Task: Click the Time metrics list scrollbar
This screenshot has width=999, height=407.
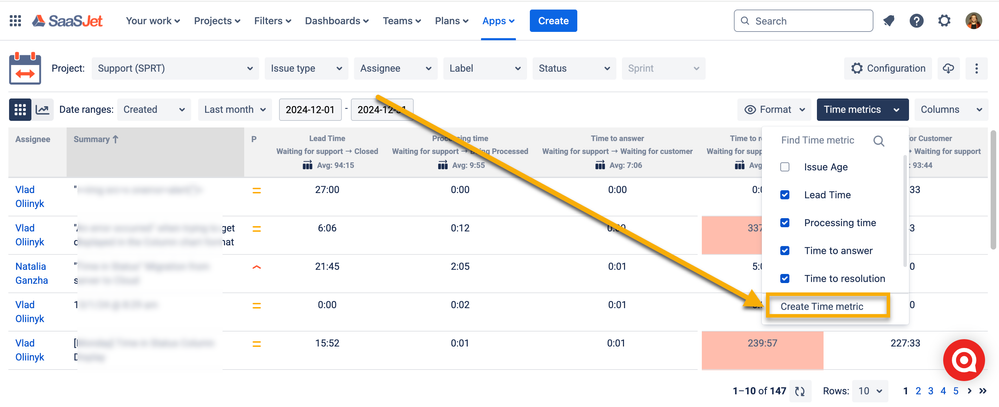Action: 905,210
